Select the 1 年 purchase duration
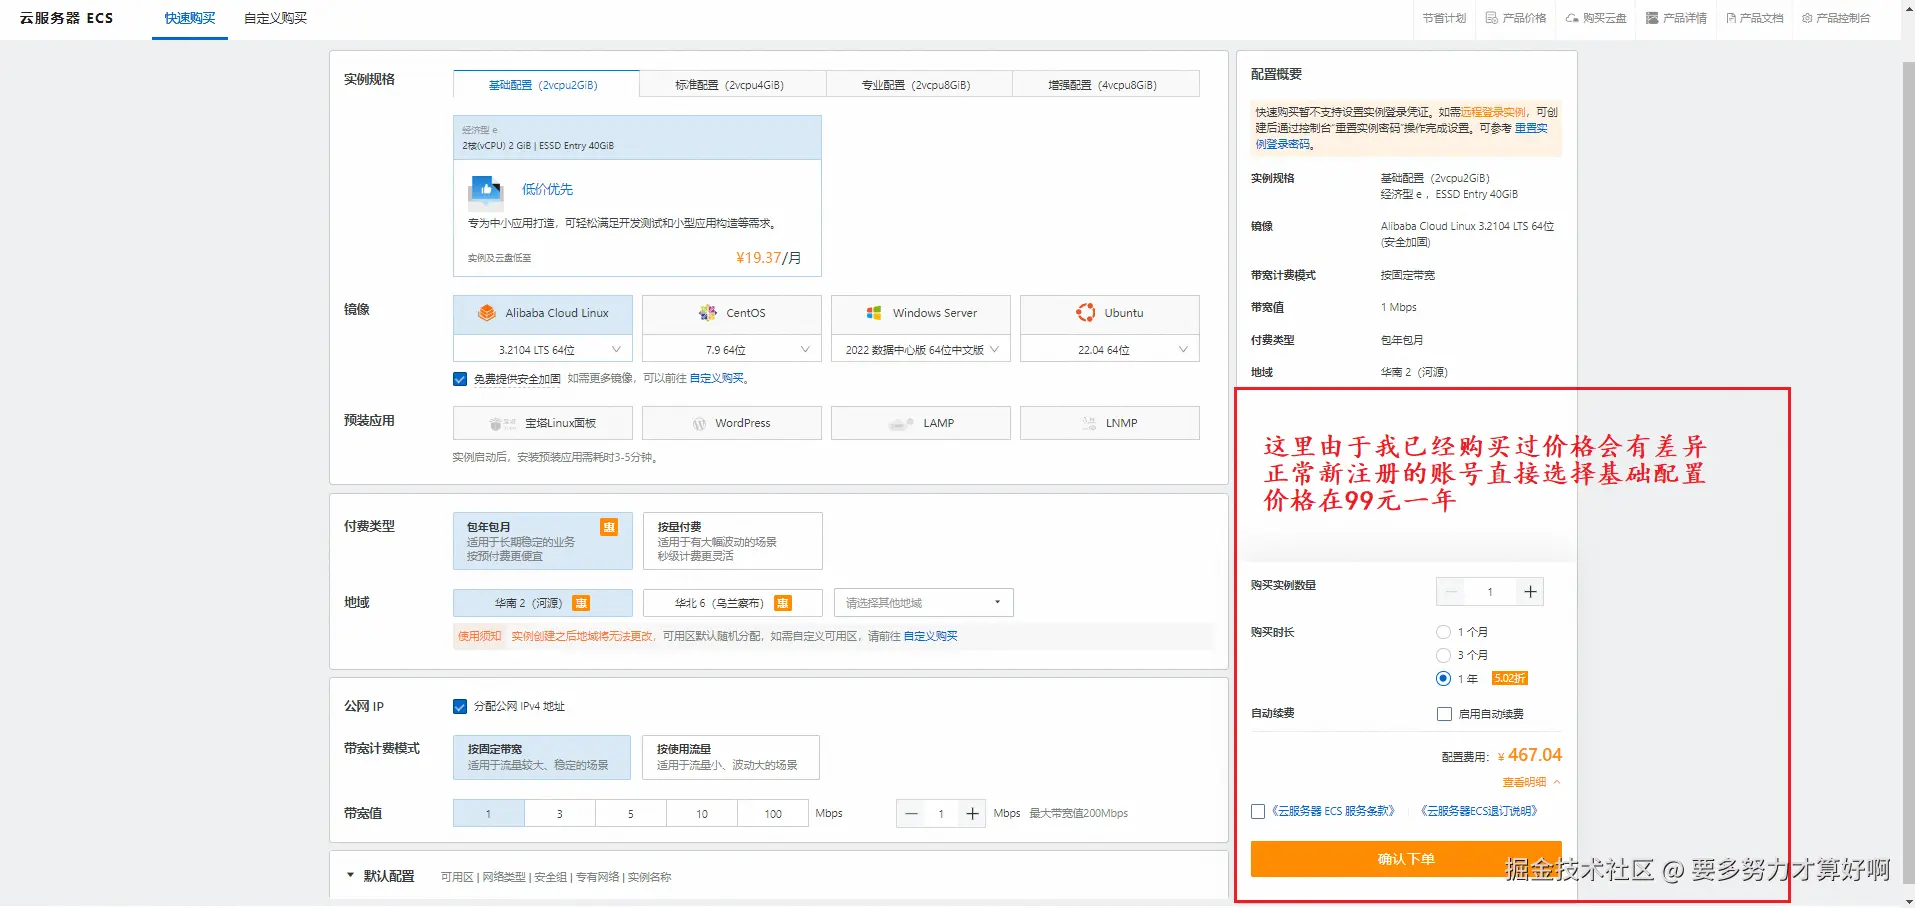Screen dimensions: 1915x908 coord(1443,678)
